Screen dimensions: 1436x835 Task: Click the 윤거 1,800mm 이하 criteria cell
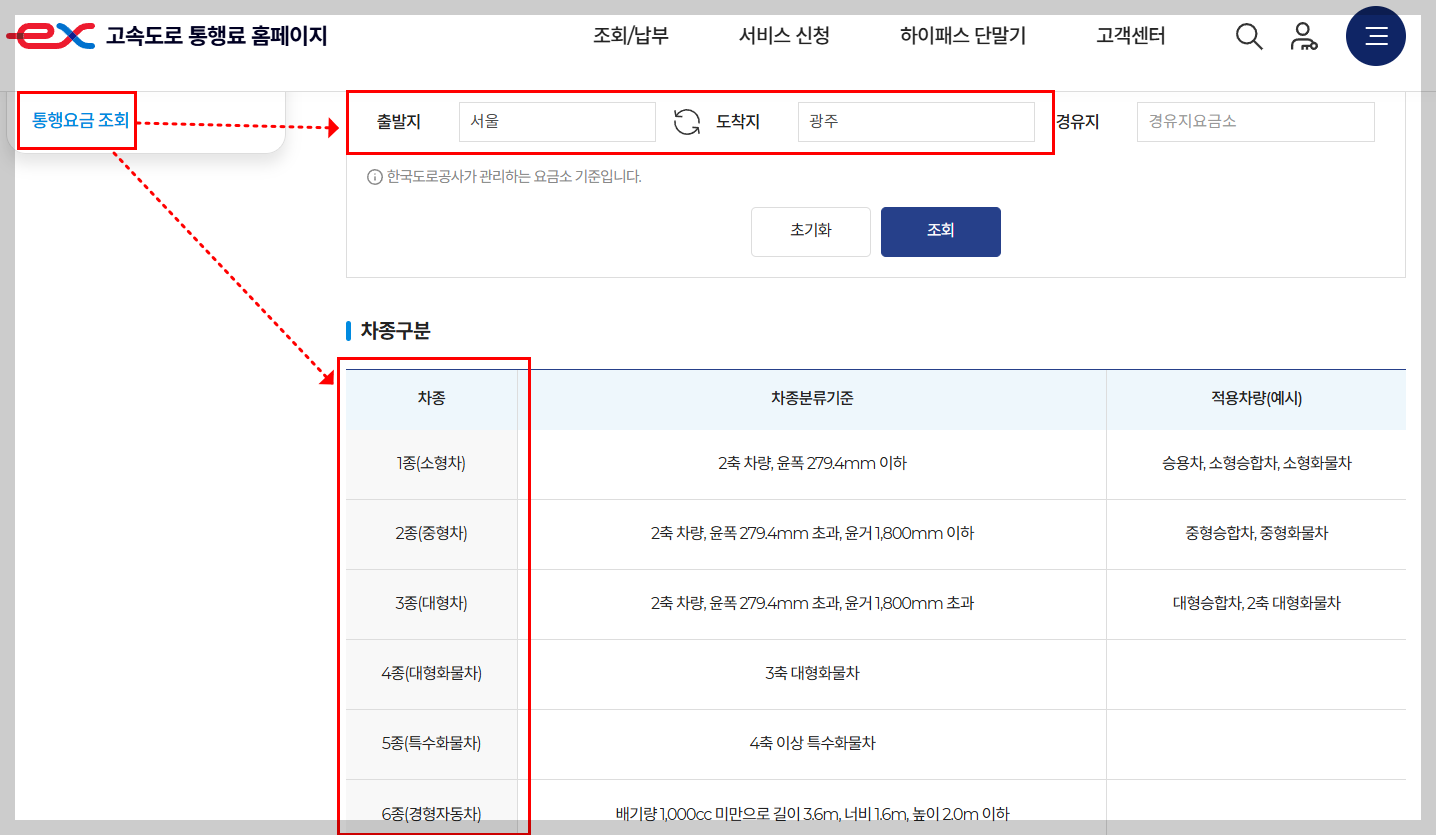812,534
